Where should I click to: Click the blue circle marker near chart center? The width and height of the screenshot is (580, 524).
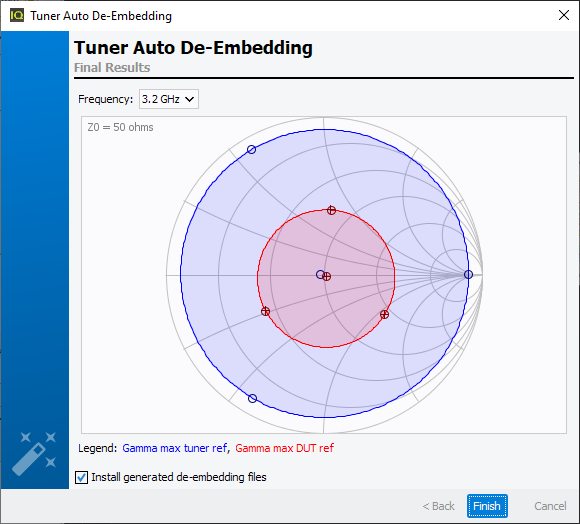[x=320, y=274]
